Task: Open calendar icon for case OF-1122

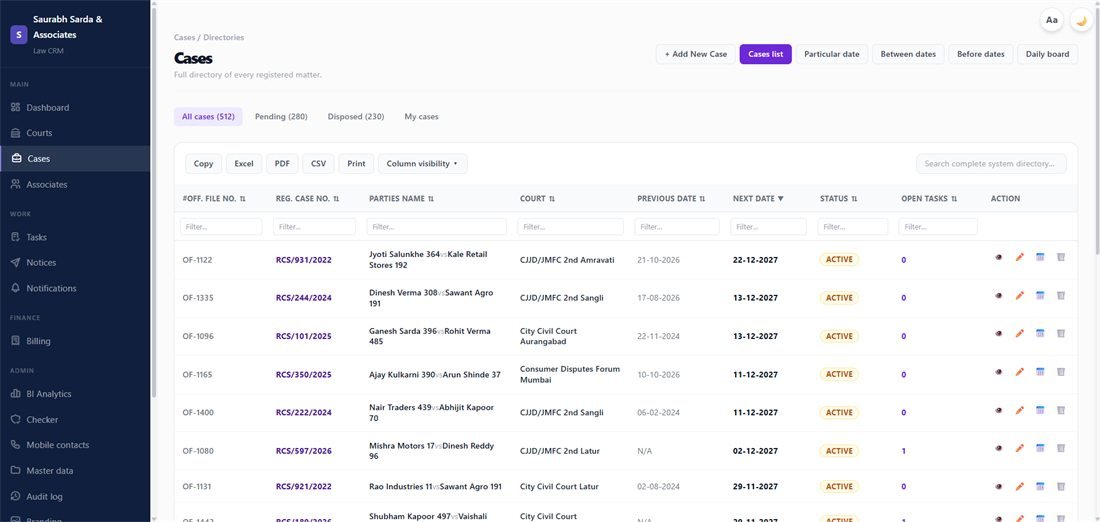Action: click(1040, 257)
